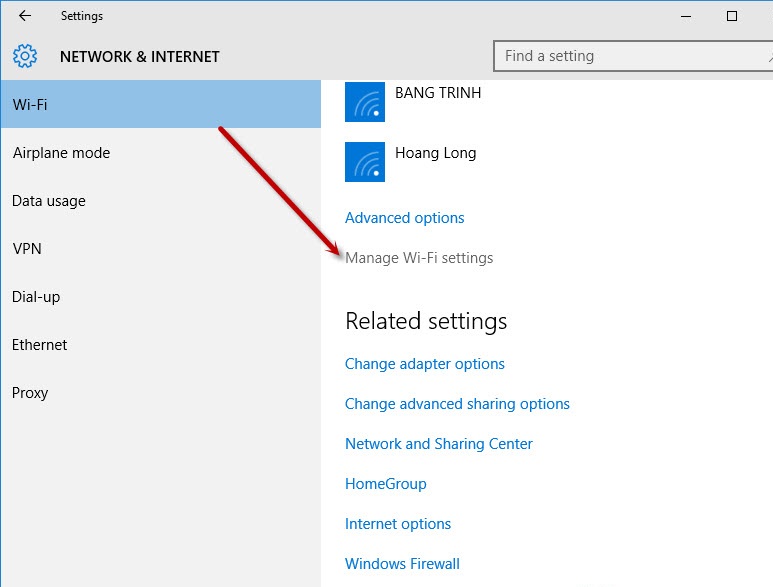Open the HomeGroup link
Screen dimensions: 773x587
point(386,483)
